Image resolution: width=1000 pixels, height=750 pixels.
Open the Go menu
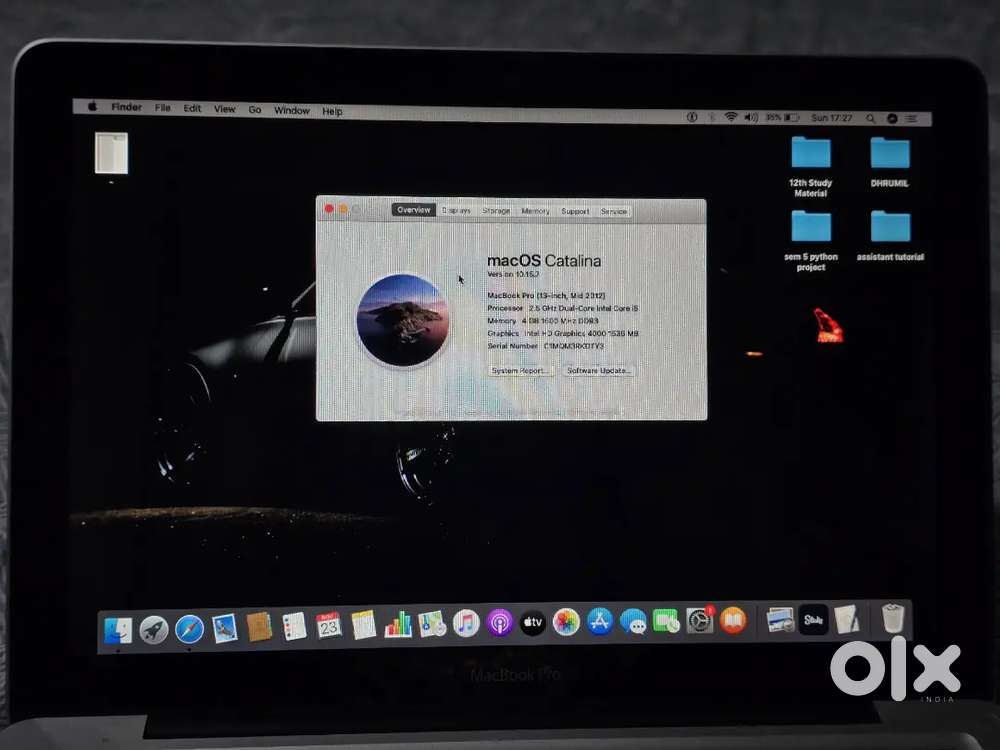point(255,110)
